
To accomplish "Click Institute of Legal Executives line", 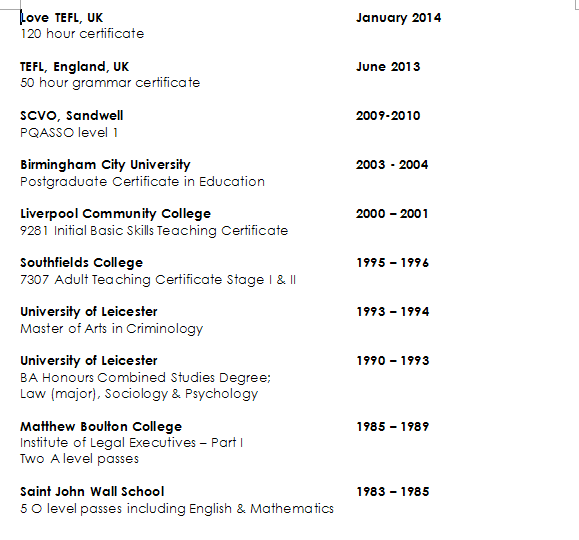I will tap(131, 443).
